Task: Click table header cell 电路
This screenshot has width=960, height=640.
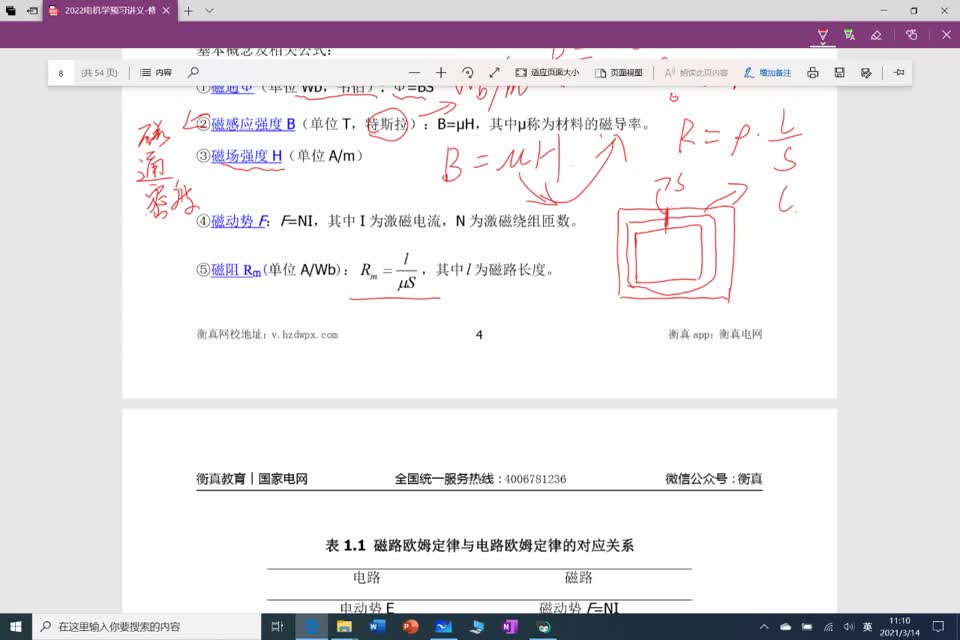Action: [x=366, y=577]
